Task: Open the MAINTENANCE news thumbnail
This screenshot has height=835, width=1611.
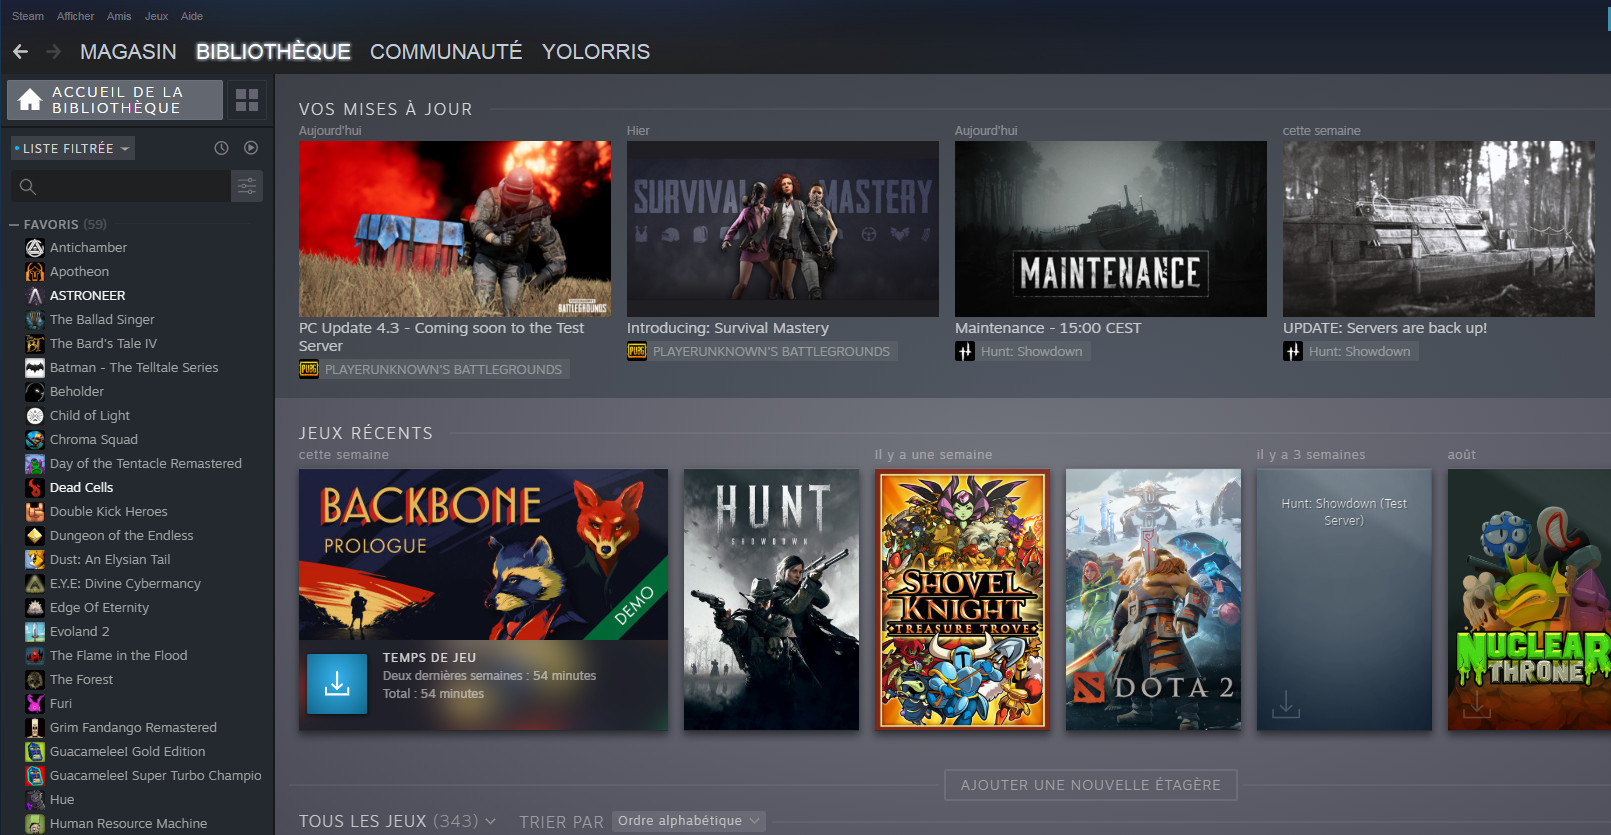Action: coord(1111,229)
